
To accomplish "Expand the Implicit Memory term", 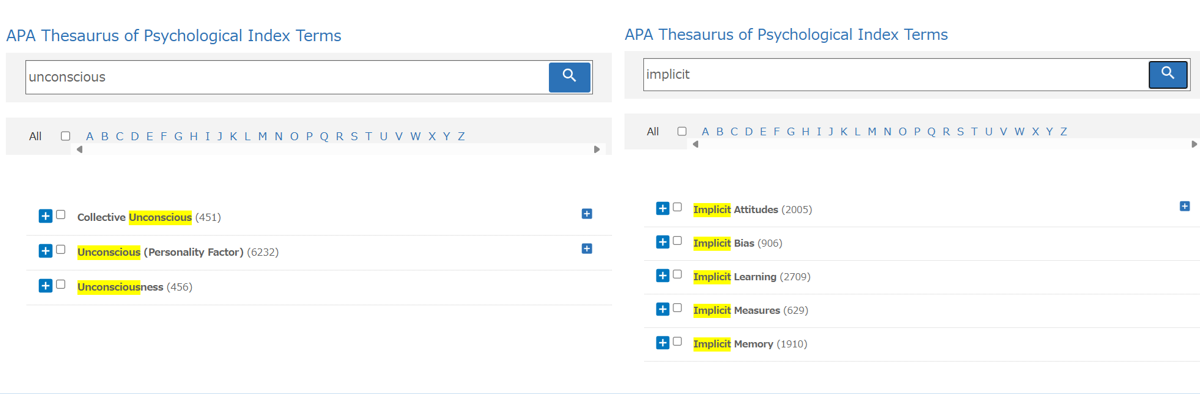I will (x=662, y=343).
